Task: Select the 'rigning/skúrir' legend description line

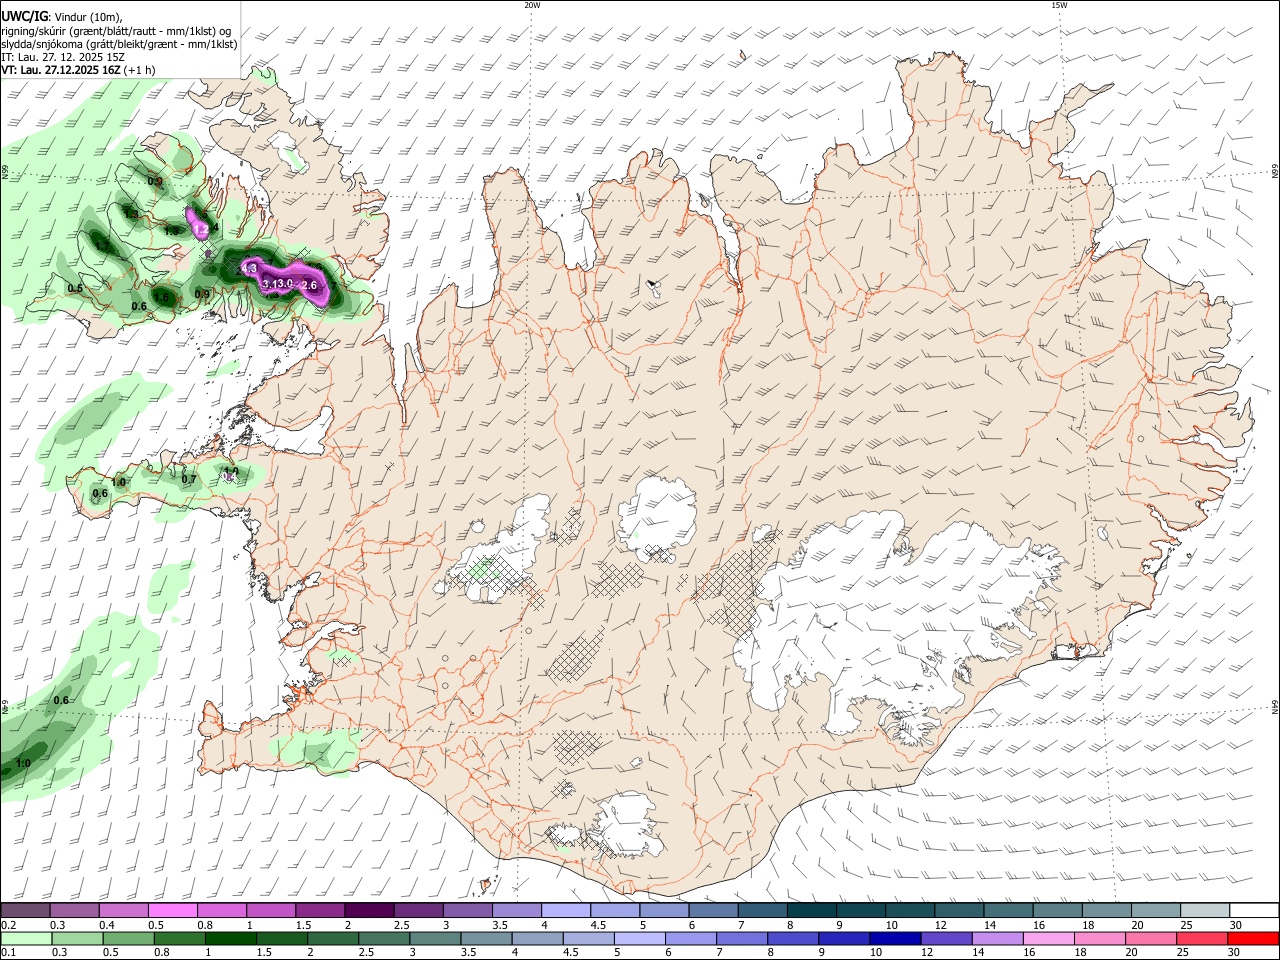Action: (117, 31)
